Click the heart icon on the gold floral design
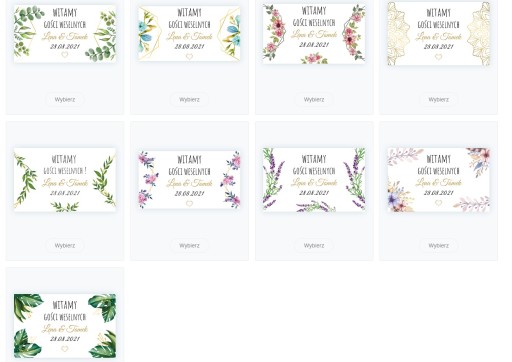The height and width of the screenshot is (362, 512). [438, 57]
